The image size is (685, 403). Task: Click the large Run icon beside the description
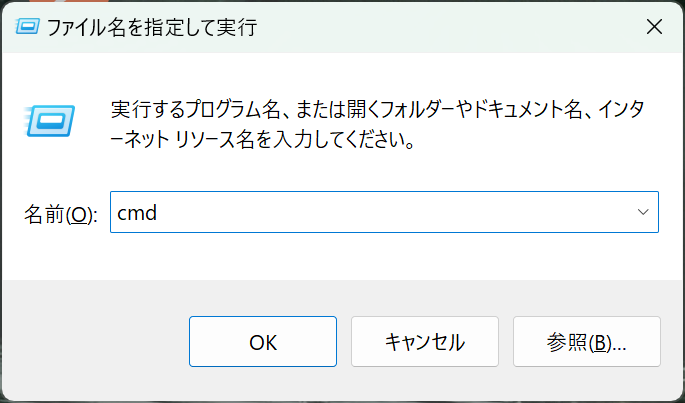(49, 120)
